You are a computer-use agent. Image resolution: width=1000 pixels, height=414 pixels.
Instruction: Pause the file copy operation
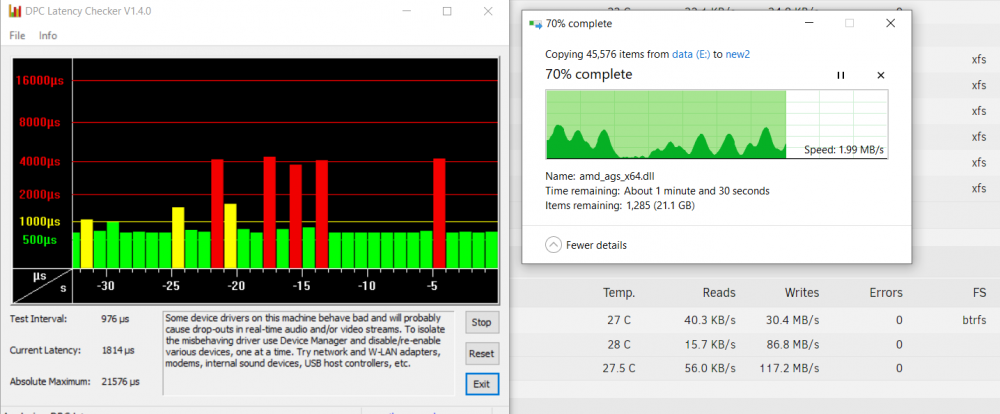[841, 75]
